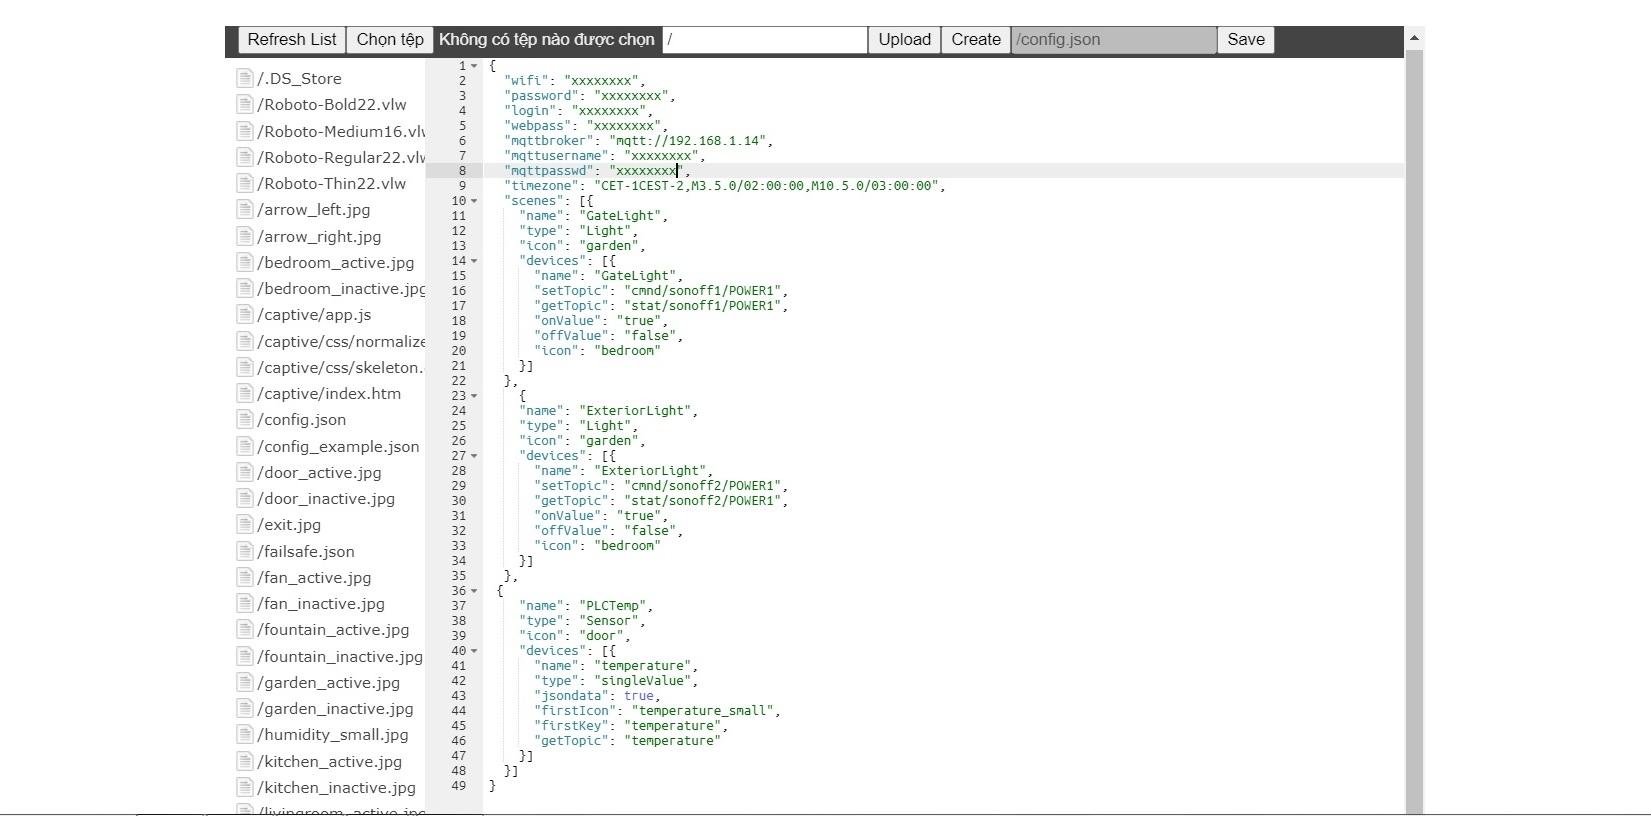Click file icon beside /fan_inactive.jpg
1651x816 pixels.
[x=245, y=603]
